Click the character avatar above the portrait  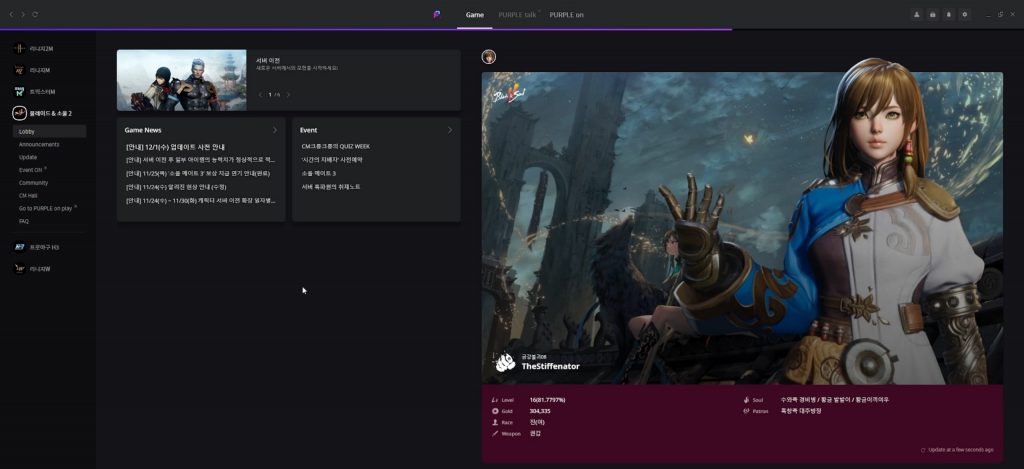tap(488, 57)
